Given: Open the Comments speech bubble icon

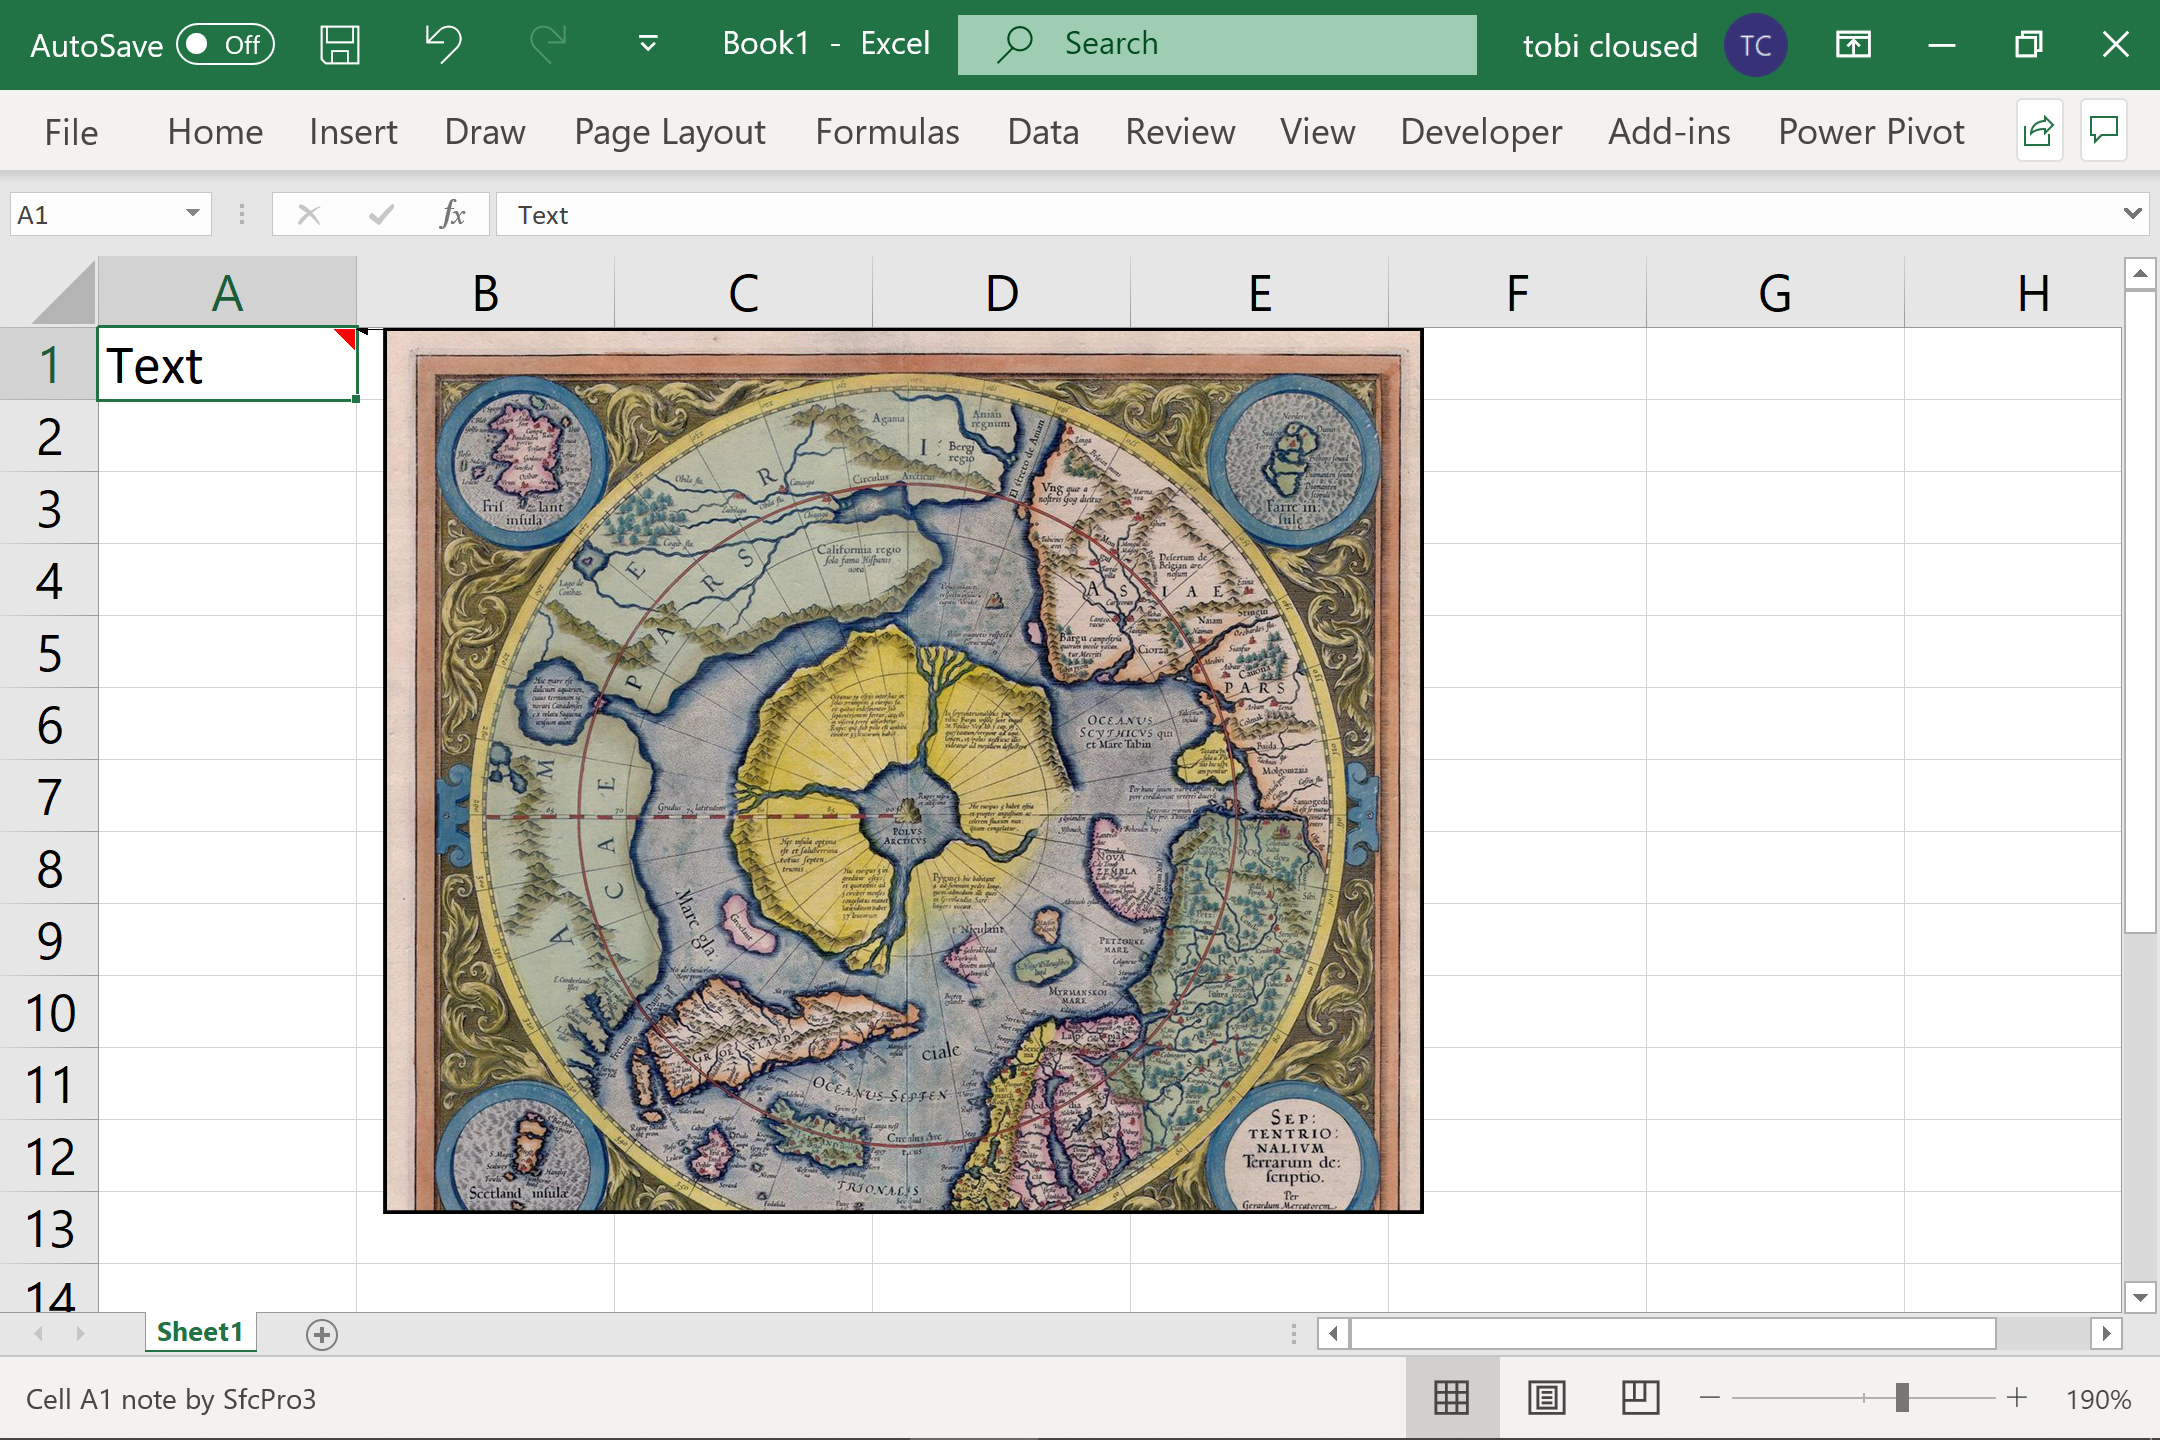Looking at the screenshot, I should coord(2104,131).
